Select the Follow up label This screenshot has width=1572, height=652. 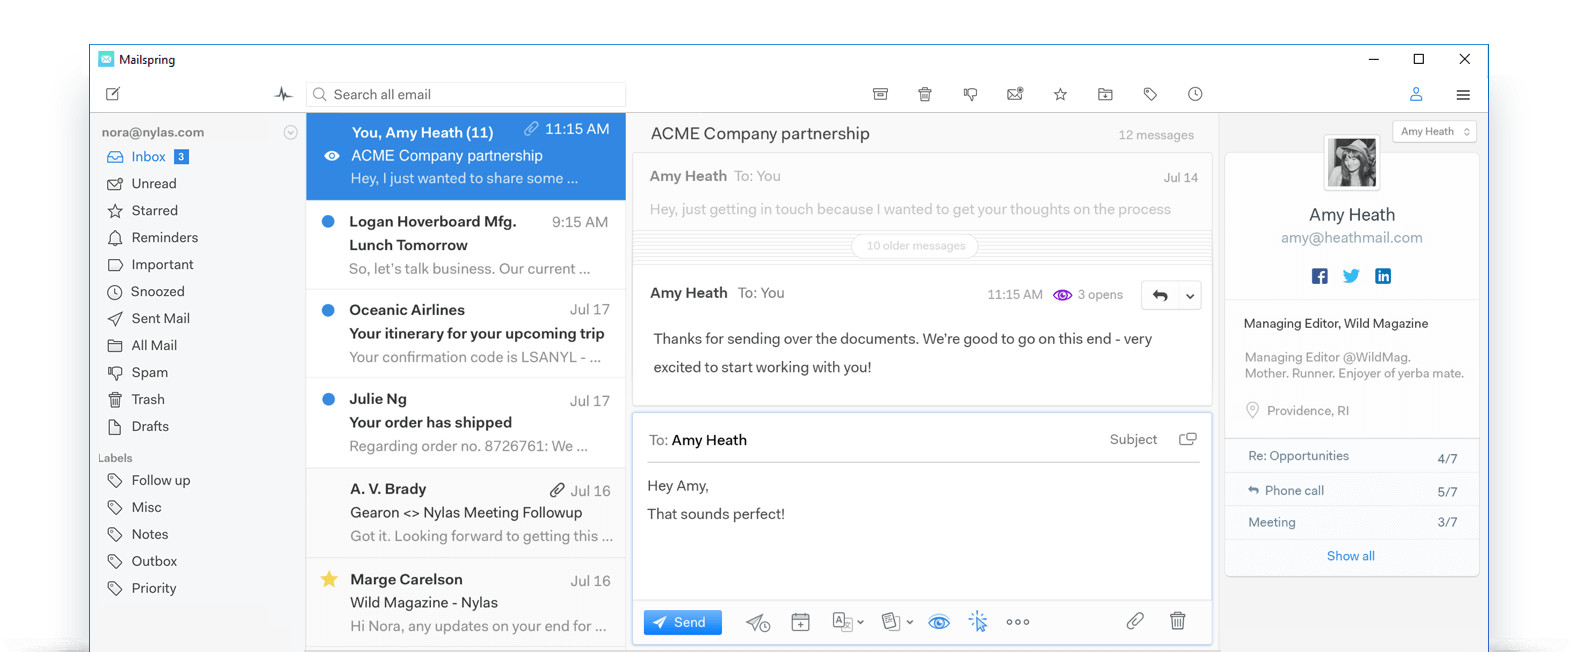[160, 480]
